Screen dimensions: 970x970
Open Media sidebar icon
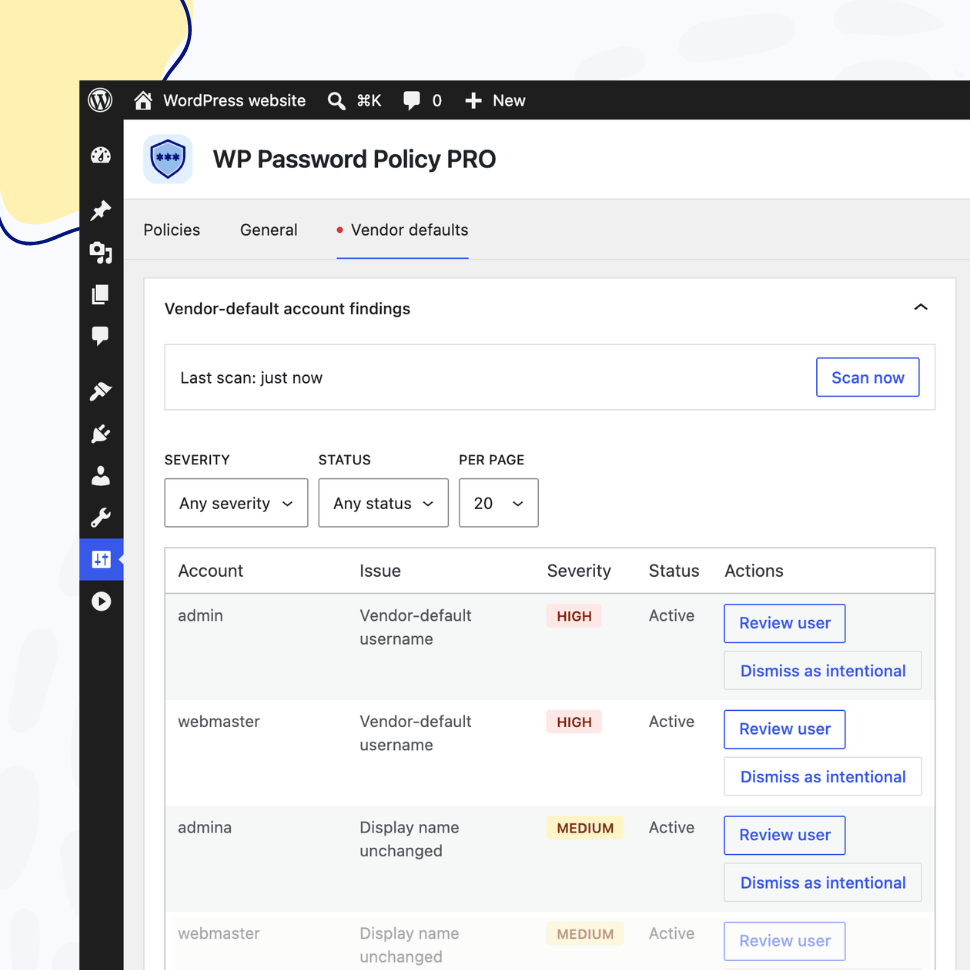pos(101,252)
